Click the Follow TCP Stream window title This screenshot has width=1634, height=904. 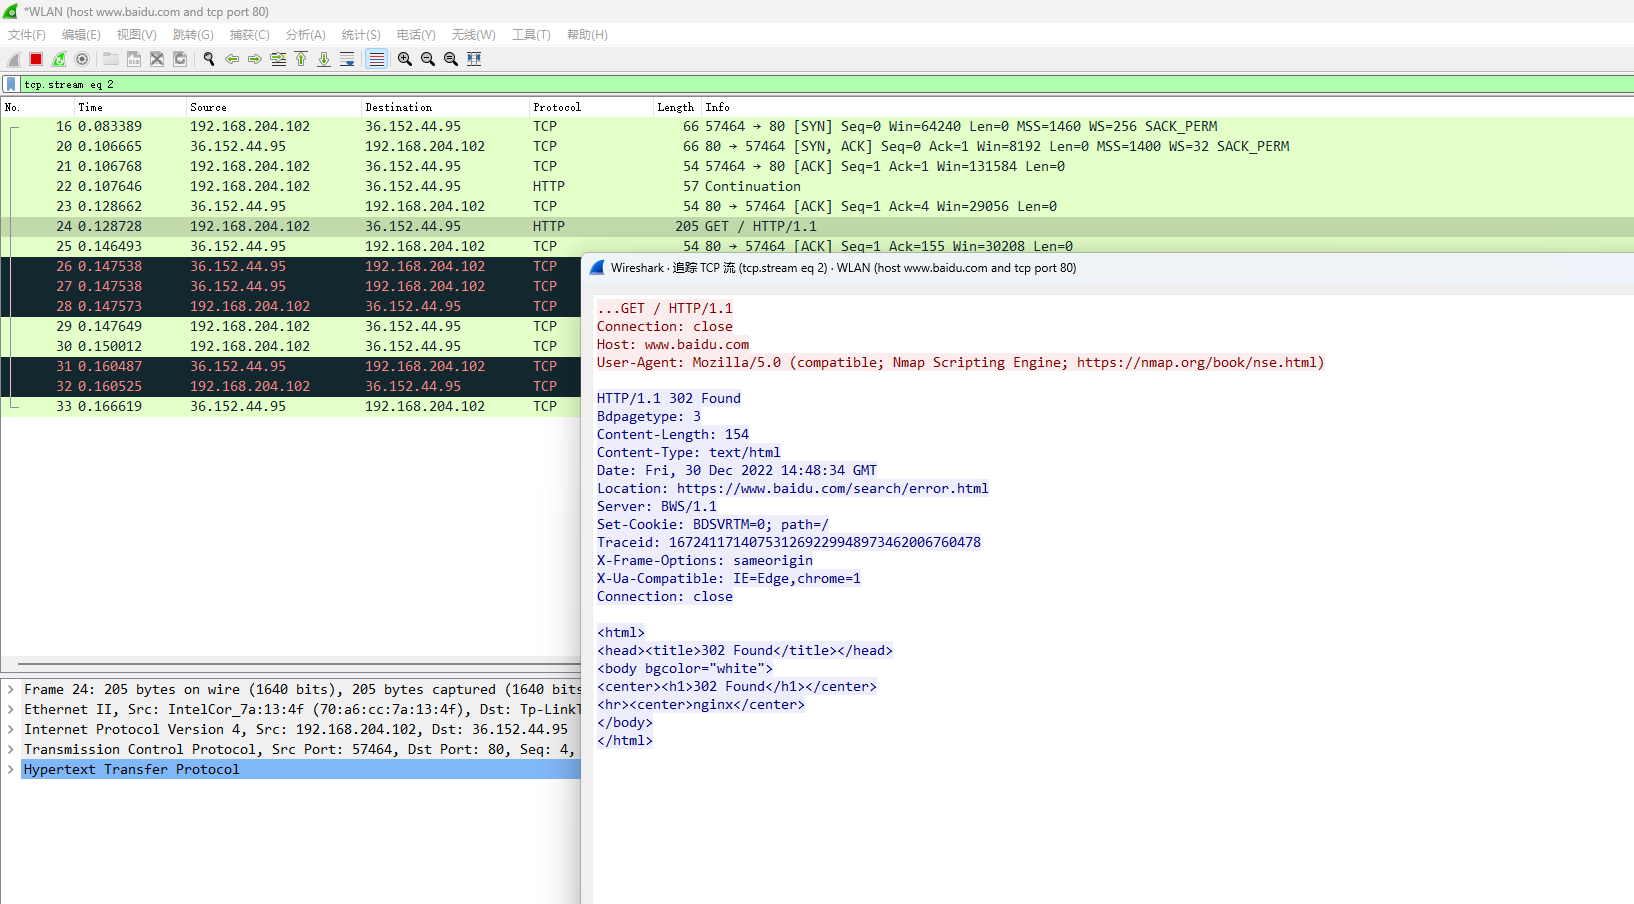pos(843,268)
